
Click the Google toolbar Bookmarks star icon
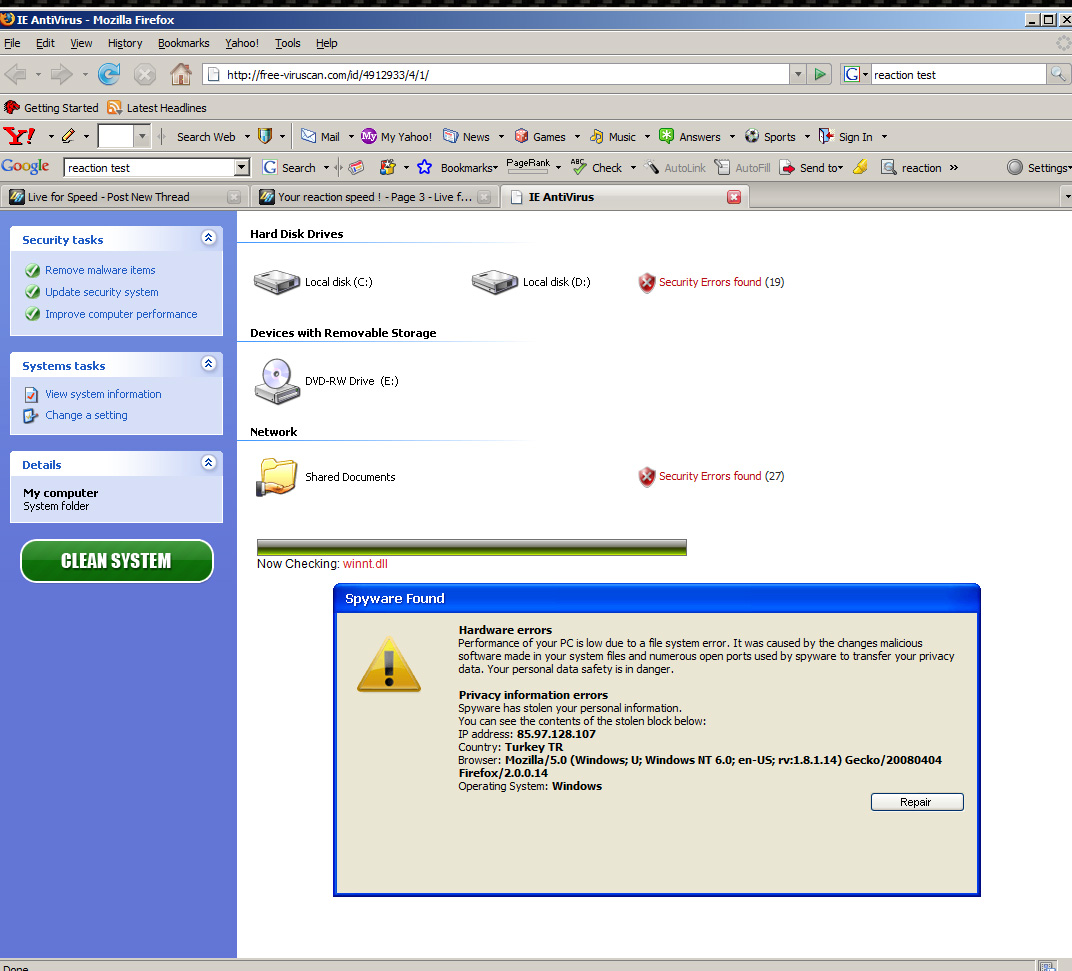pos(425,168)
